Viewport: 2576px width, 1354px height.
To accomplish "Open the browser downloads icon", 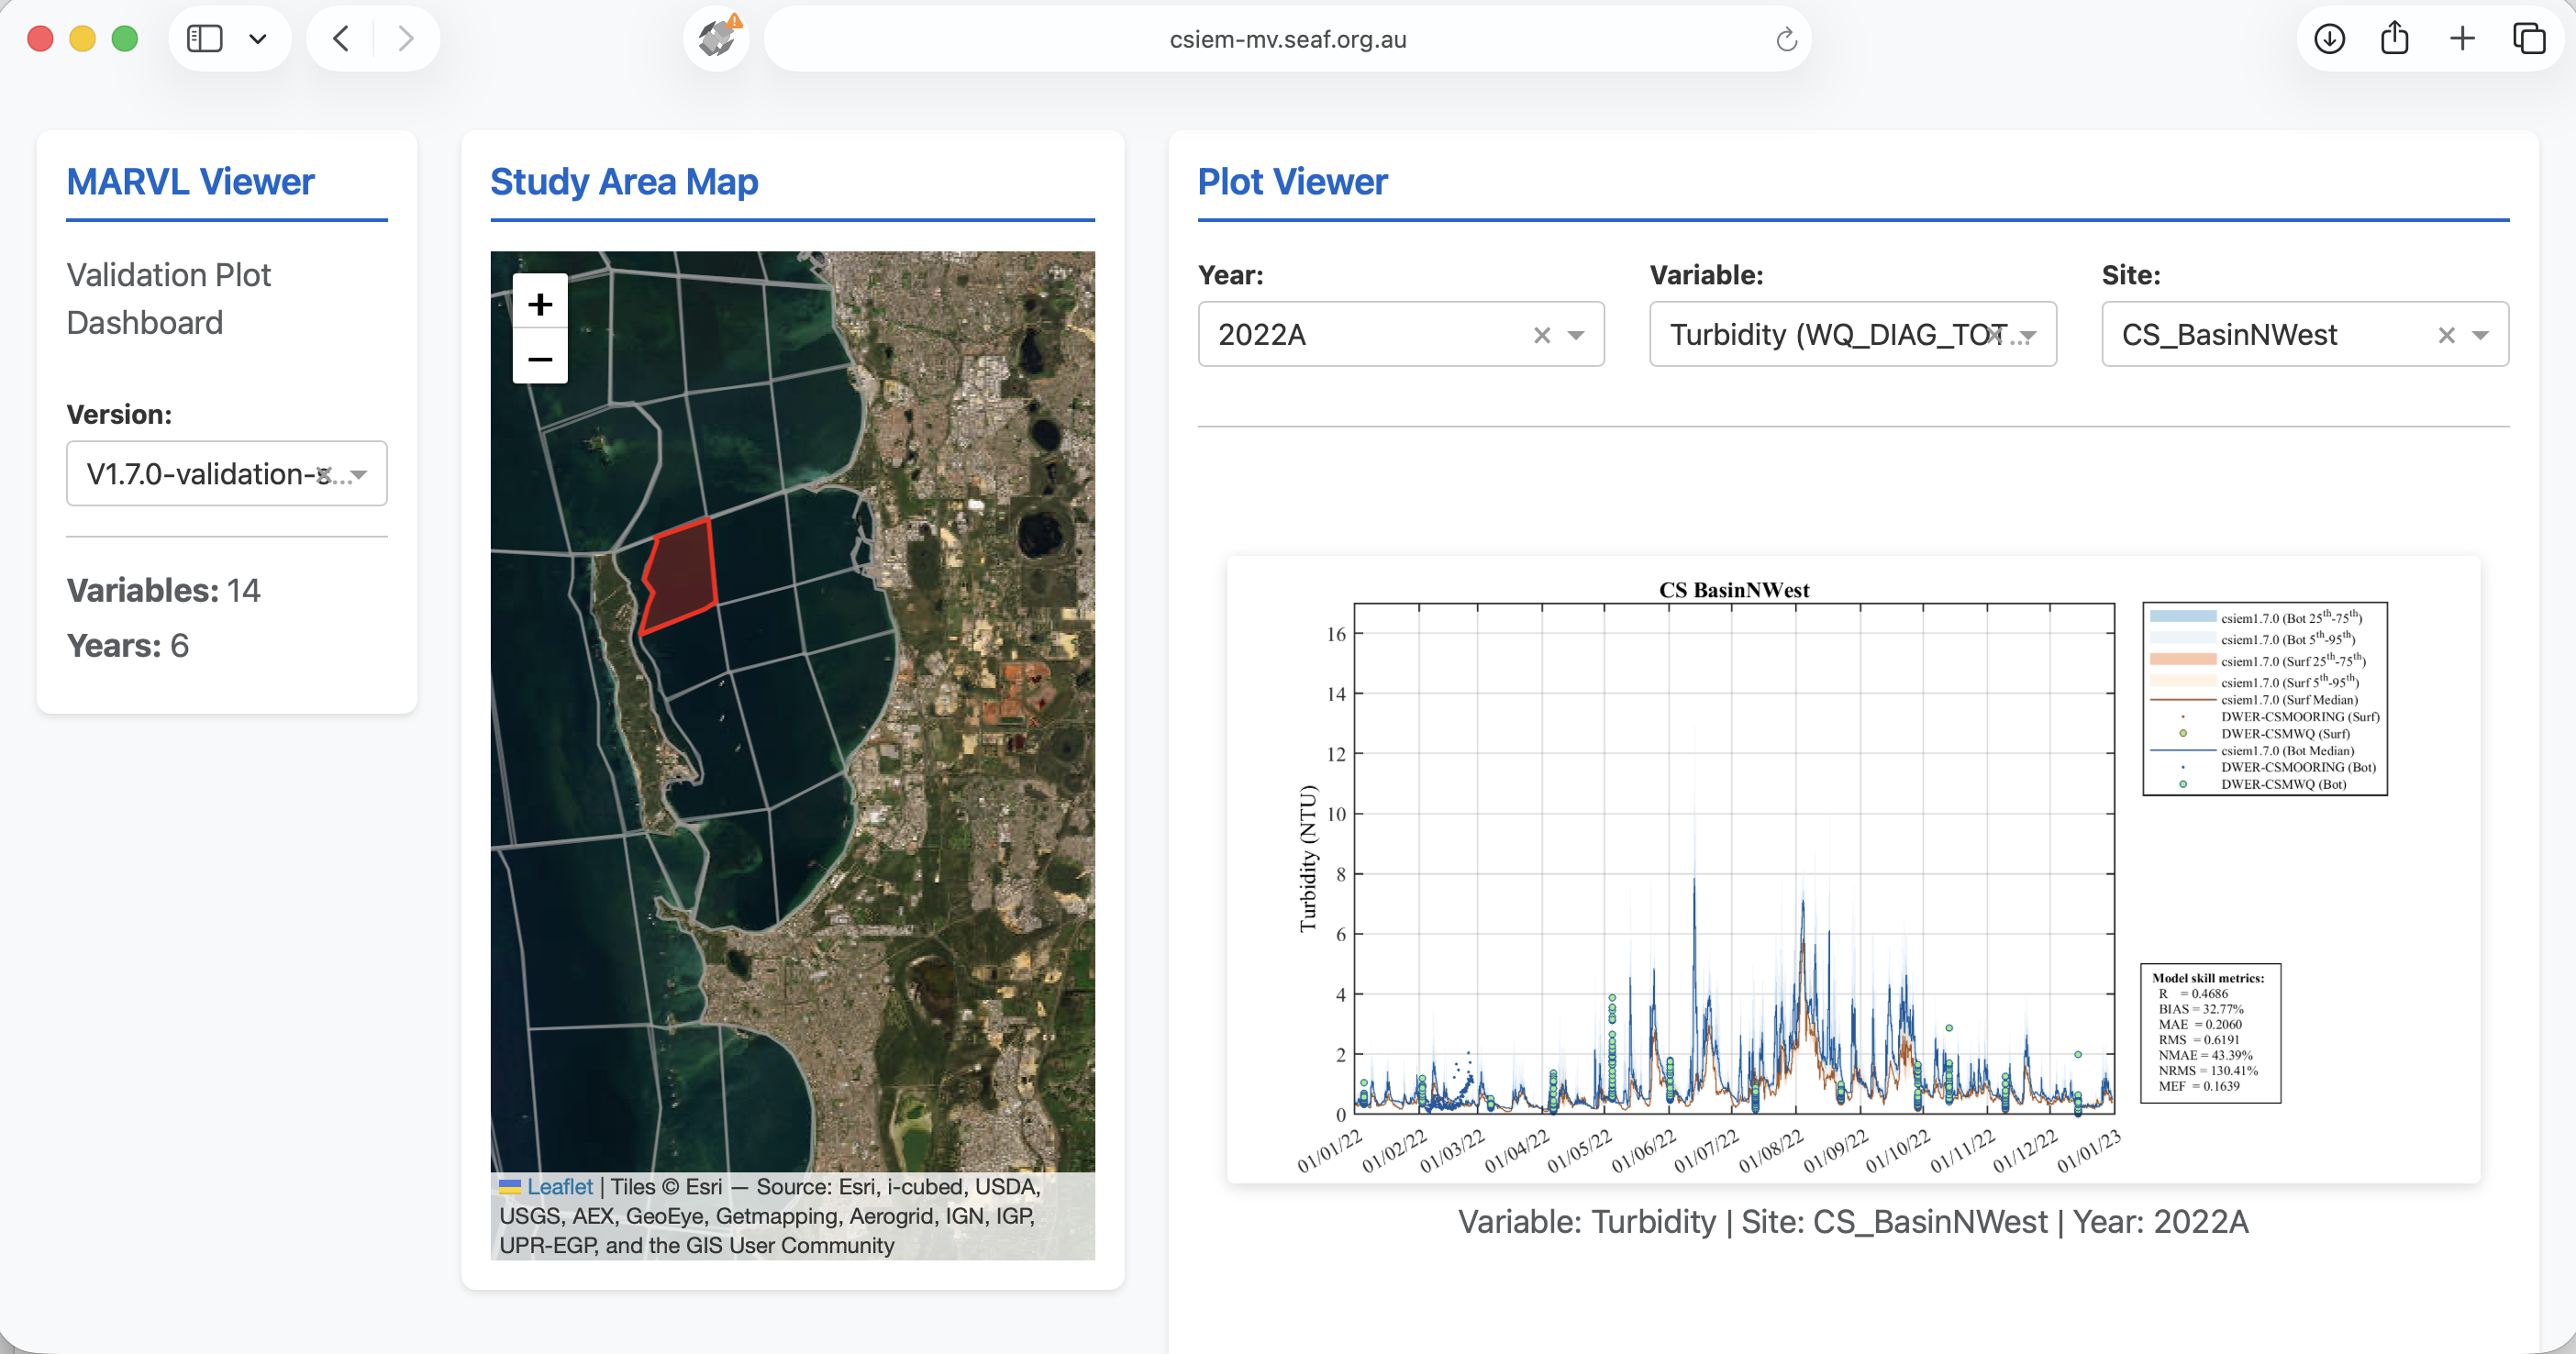I will click(x=2329, y=39).
